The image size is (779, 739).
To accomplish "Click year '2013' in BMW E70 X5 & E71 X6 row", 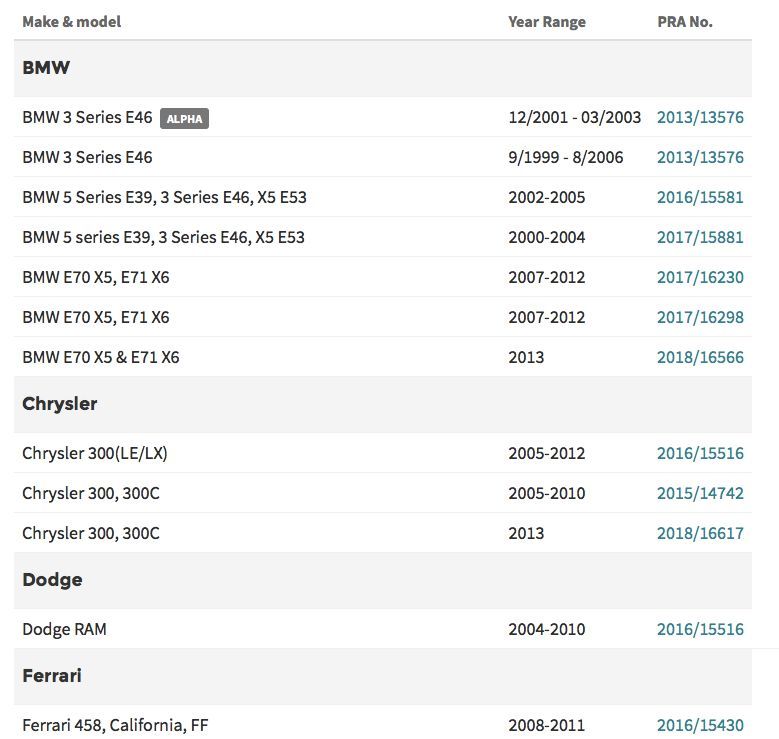I will 526,357.
